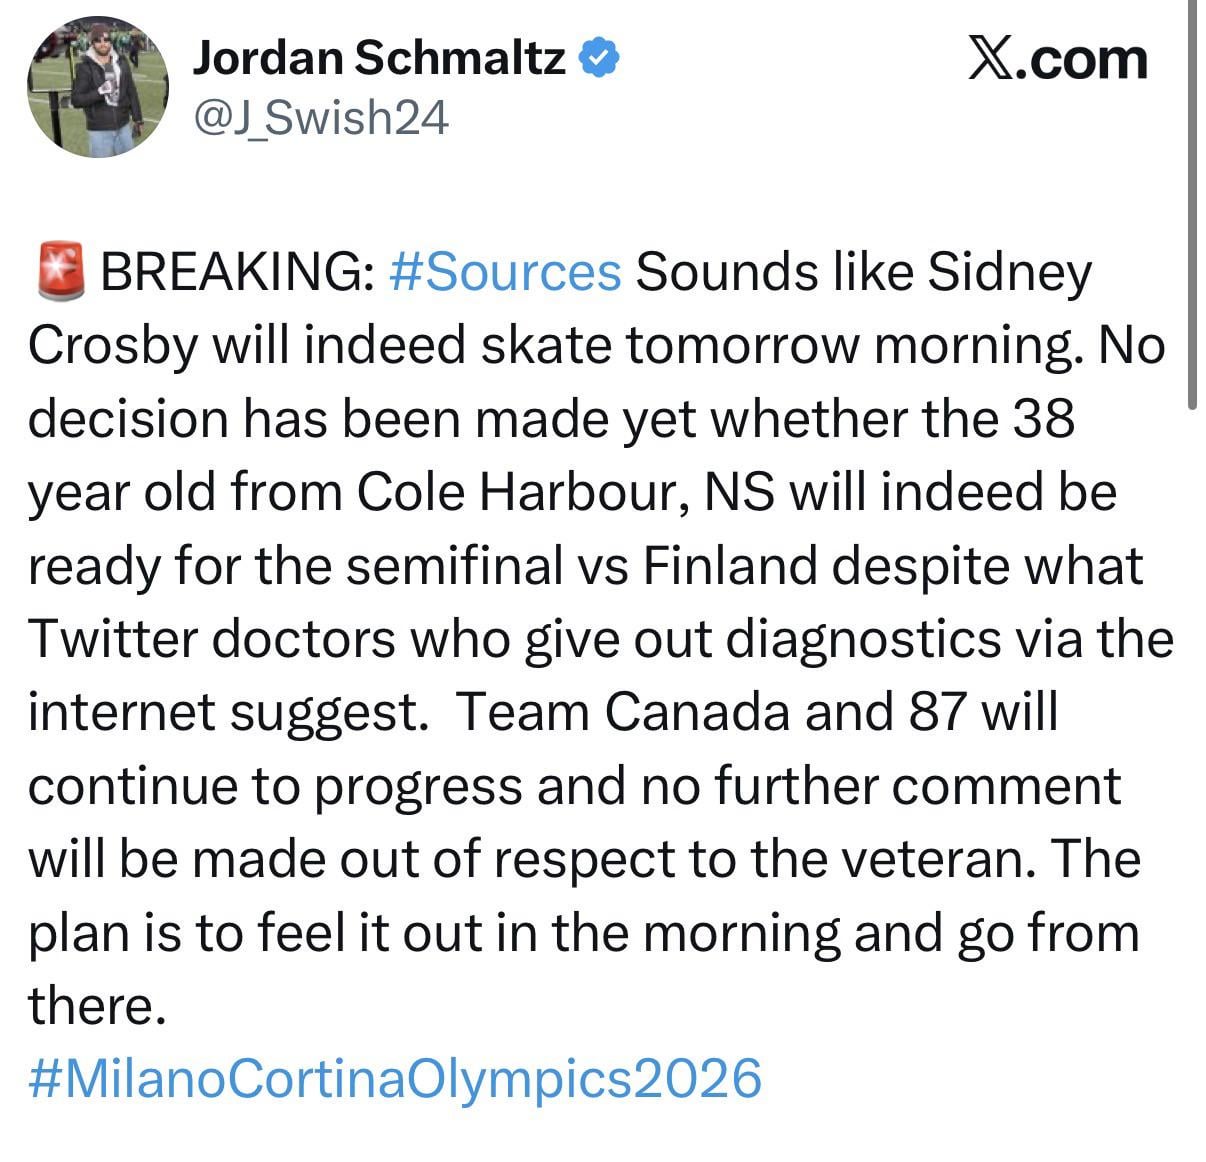The width and height of the screenshot is (1206, 1162).
Task: Open the @J_Swish24 handle link
Action: [320, 117]
